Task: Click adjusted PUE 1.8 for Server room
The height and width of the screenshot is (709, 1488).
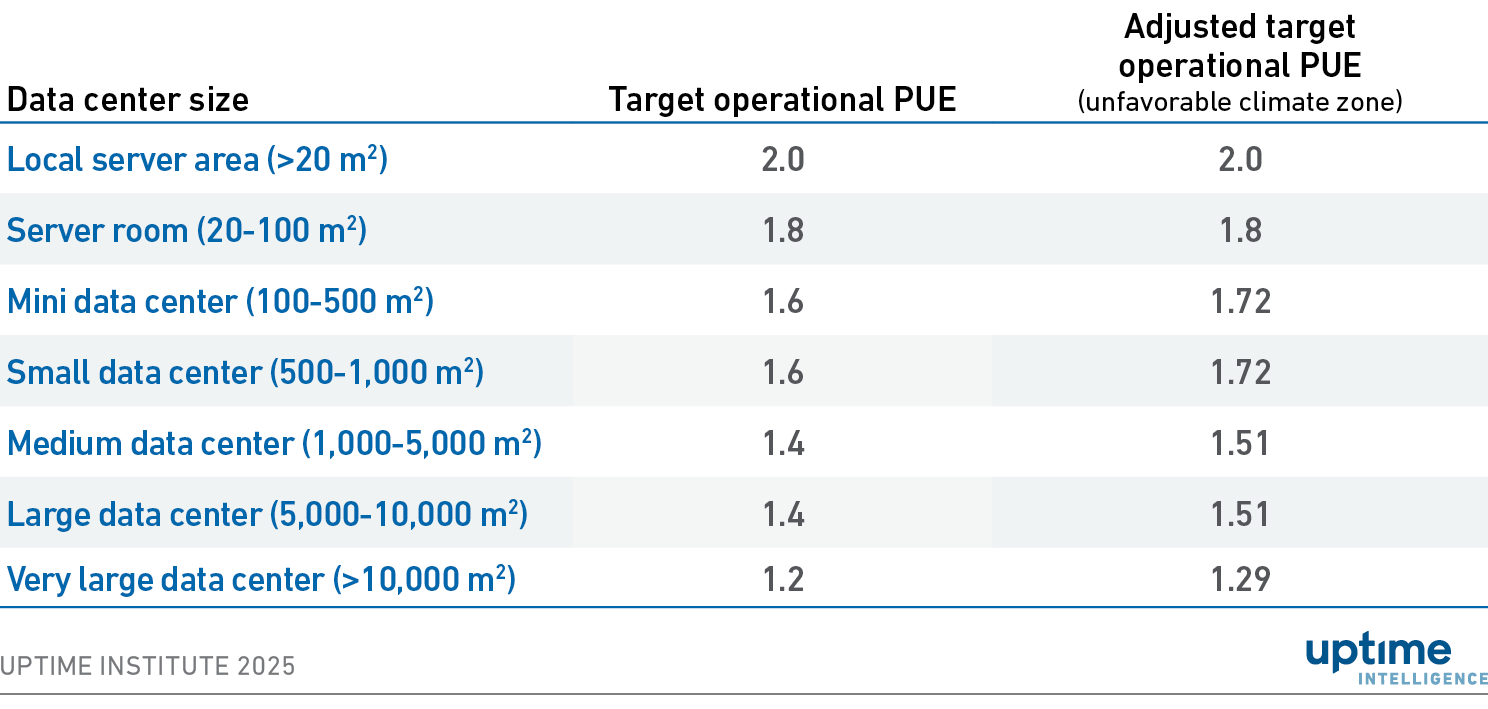Action: click(x=1240, y=231)
